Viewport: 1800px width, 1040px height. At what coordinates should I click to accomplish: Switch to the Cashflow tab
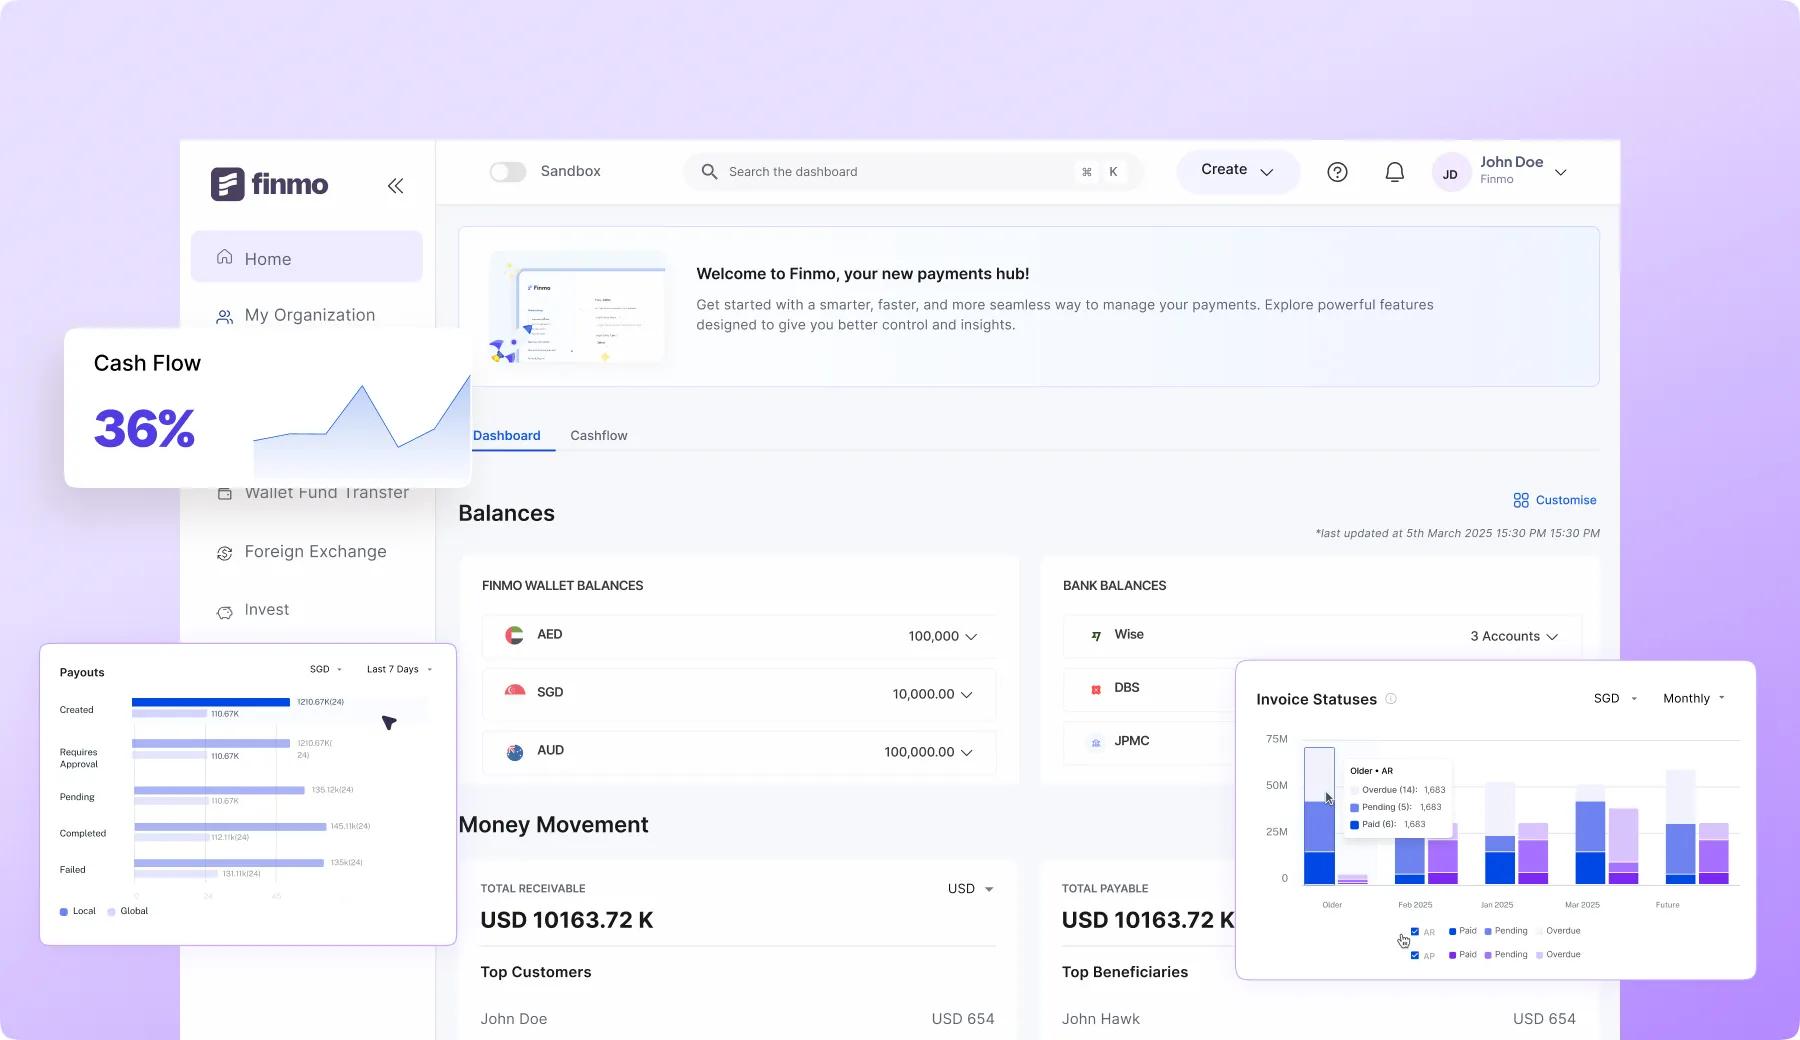tap(598, 436)
